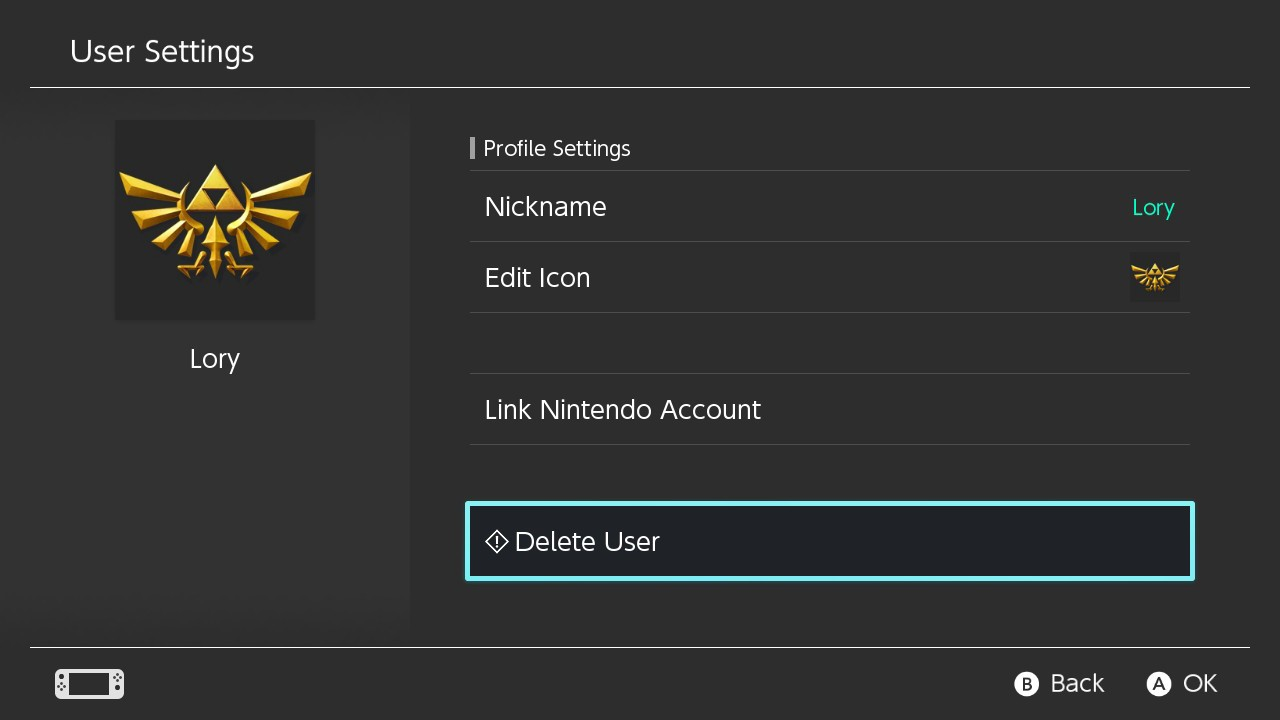Click the Delete User button
Viewport: 1280px width, 720px height.
pos(828,541)
